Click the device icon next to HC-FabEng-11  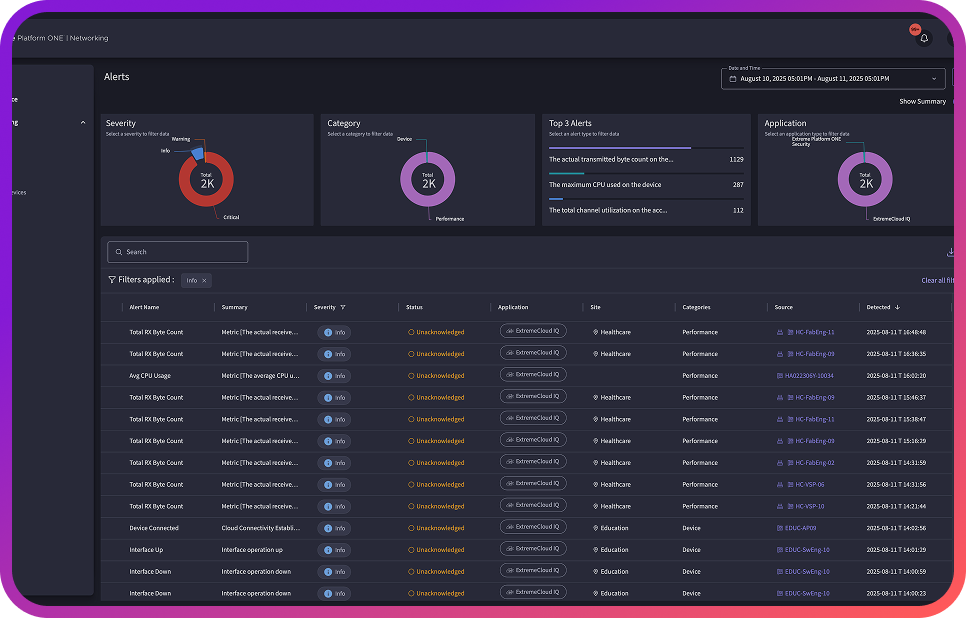(778, 331)
